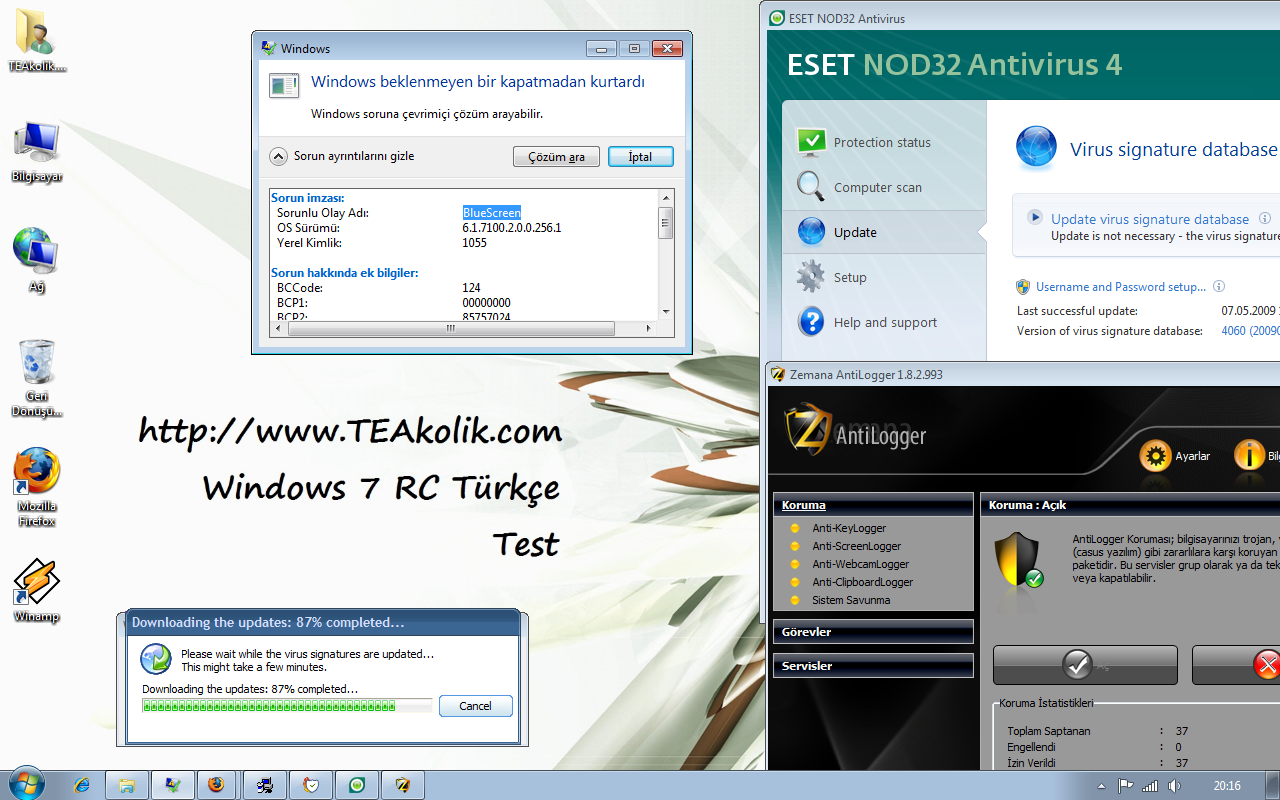1280x800 pixels.
Task: Open Internet Explorer from the taskbar
Action: pos(82,785)
